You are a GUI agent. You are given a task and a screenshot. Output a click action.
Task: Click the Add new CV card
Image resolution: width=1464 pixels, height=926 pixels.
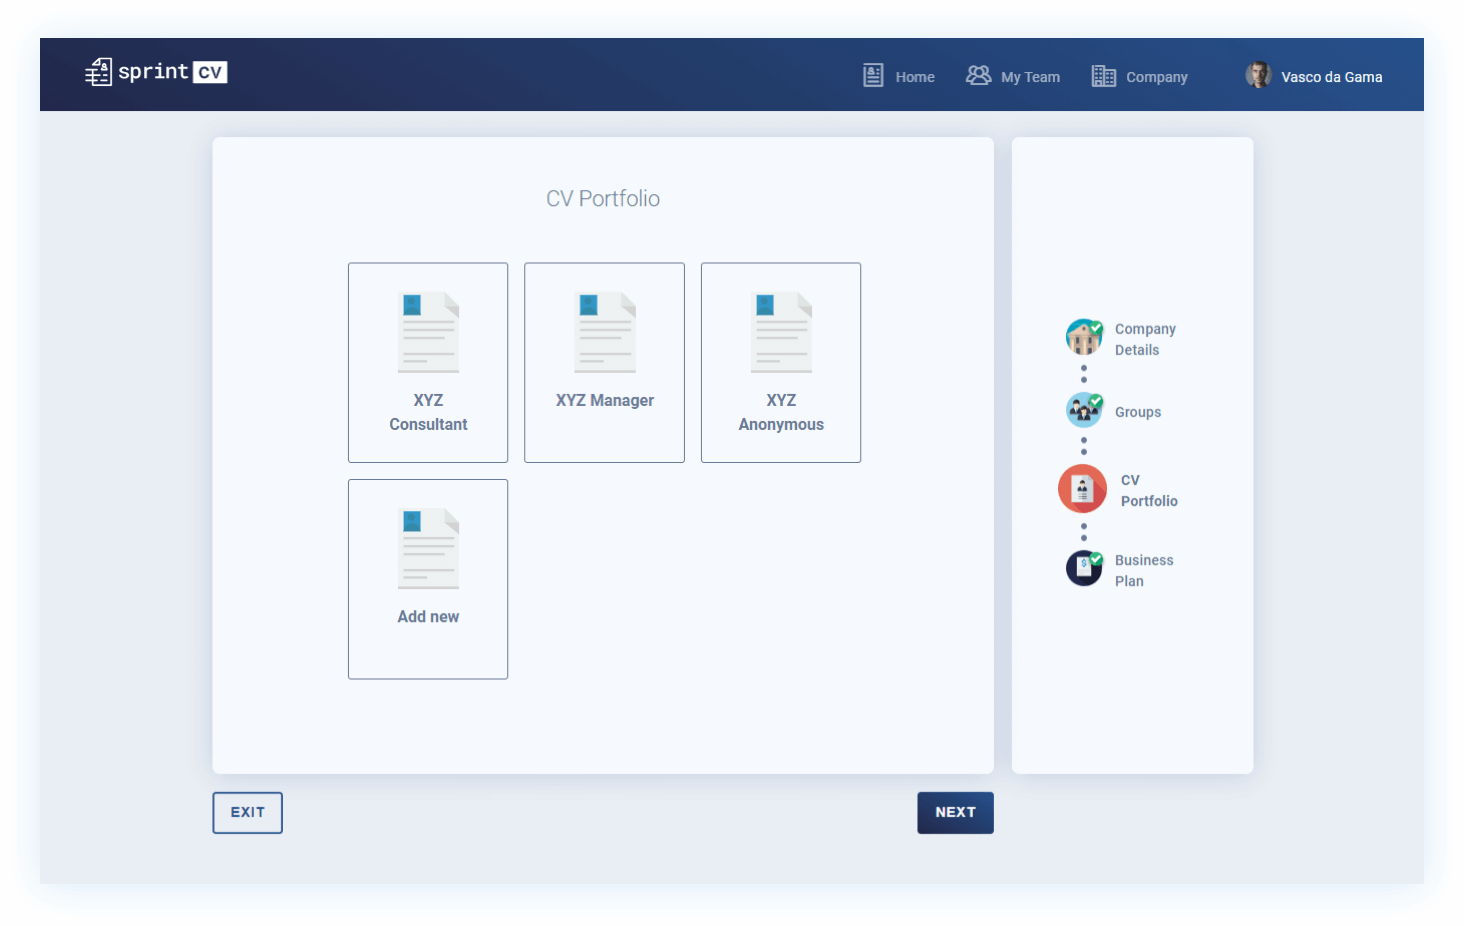coord(428,578)
